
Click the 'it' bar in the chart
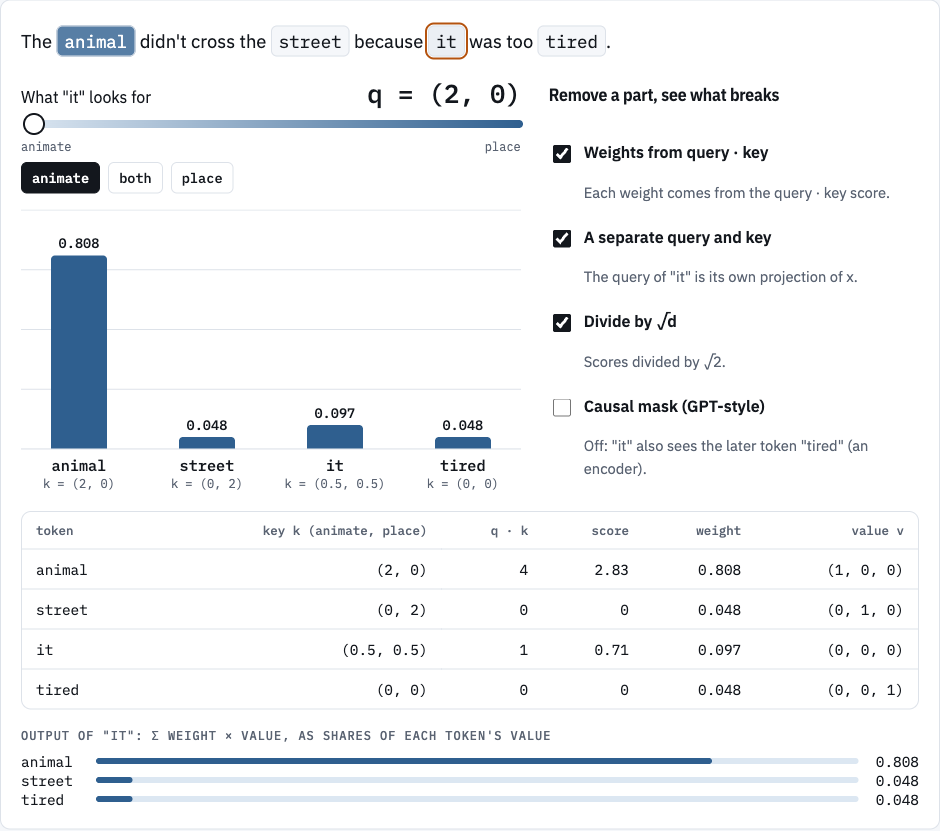[335, 437]
